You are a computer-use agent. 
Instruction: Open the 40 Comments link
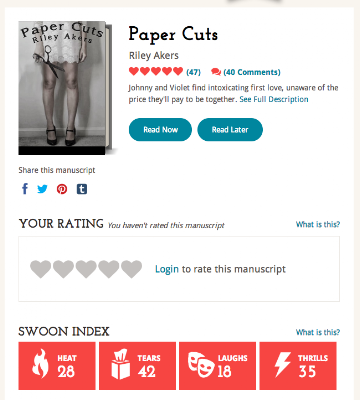tap(252, 72)
